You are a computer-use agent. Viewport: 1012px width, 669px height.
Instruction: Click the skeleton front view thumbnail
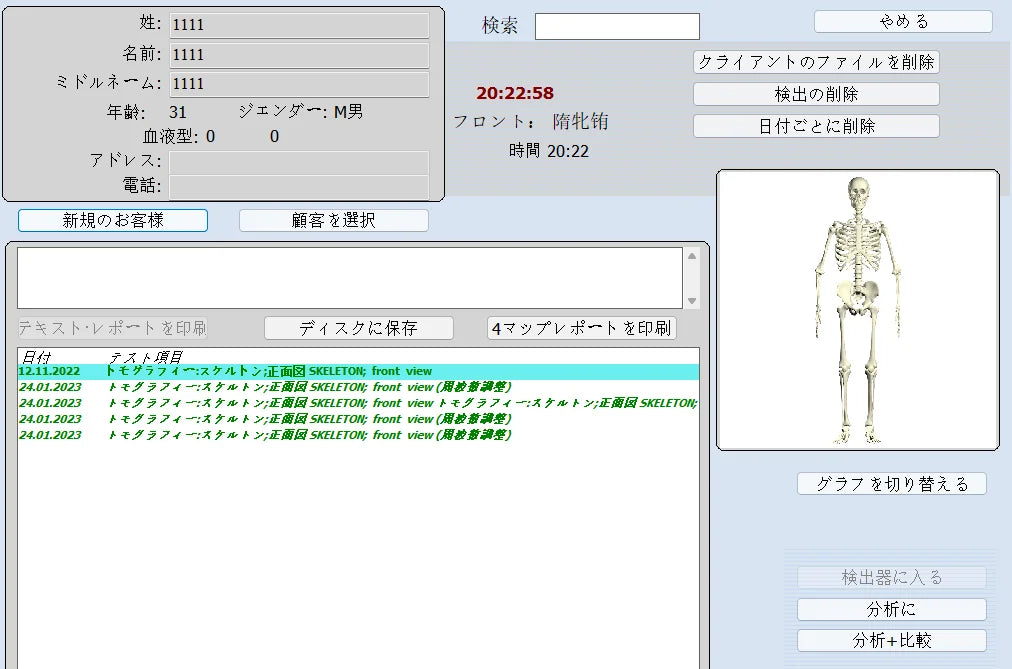point(857,309)
